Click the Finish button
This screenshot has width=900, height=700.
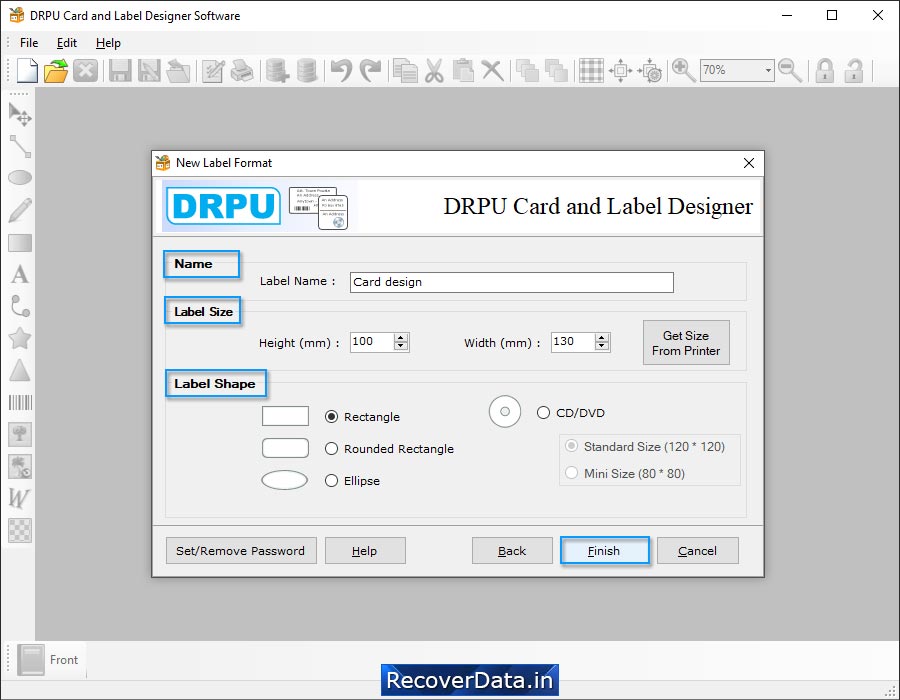(604, 551)
